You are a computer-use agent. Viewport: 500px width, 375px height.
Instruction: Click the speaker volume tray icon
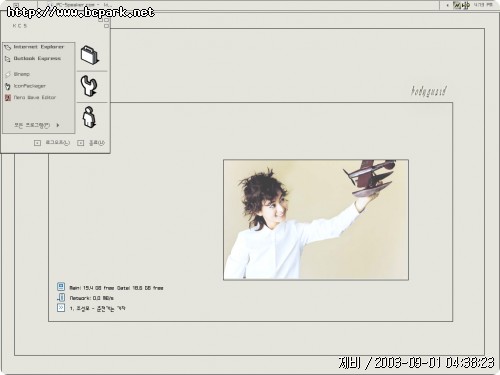coord(466,5)
